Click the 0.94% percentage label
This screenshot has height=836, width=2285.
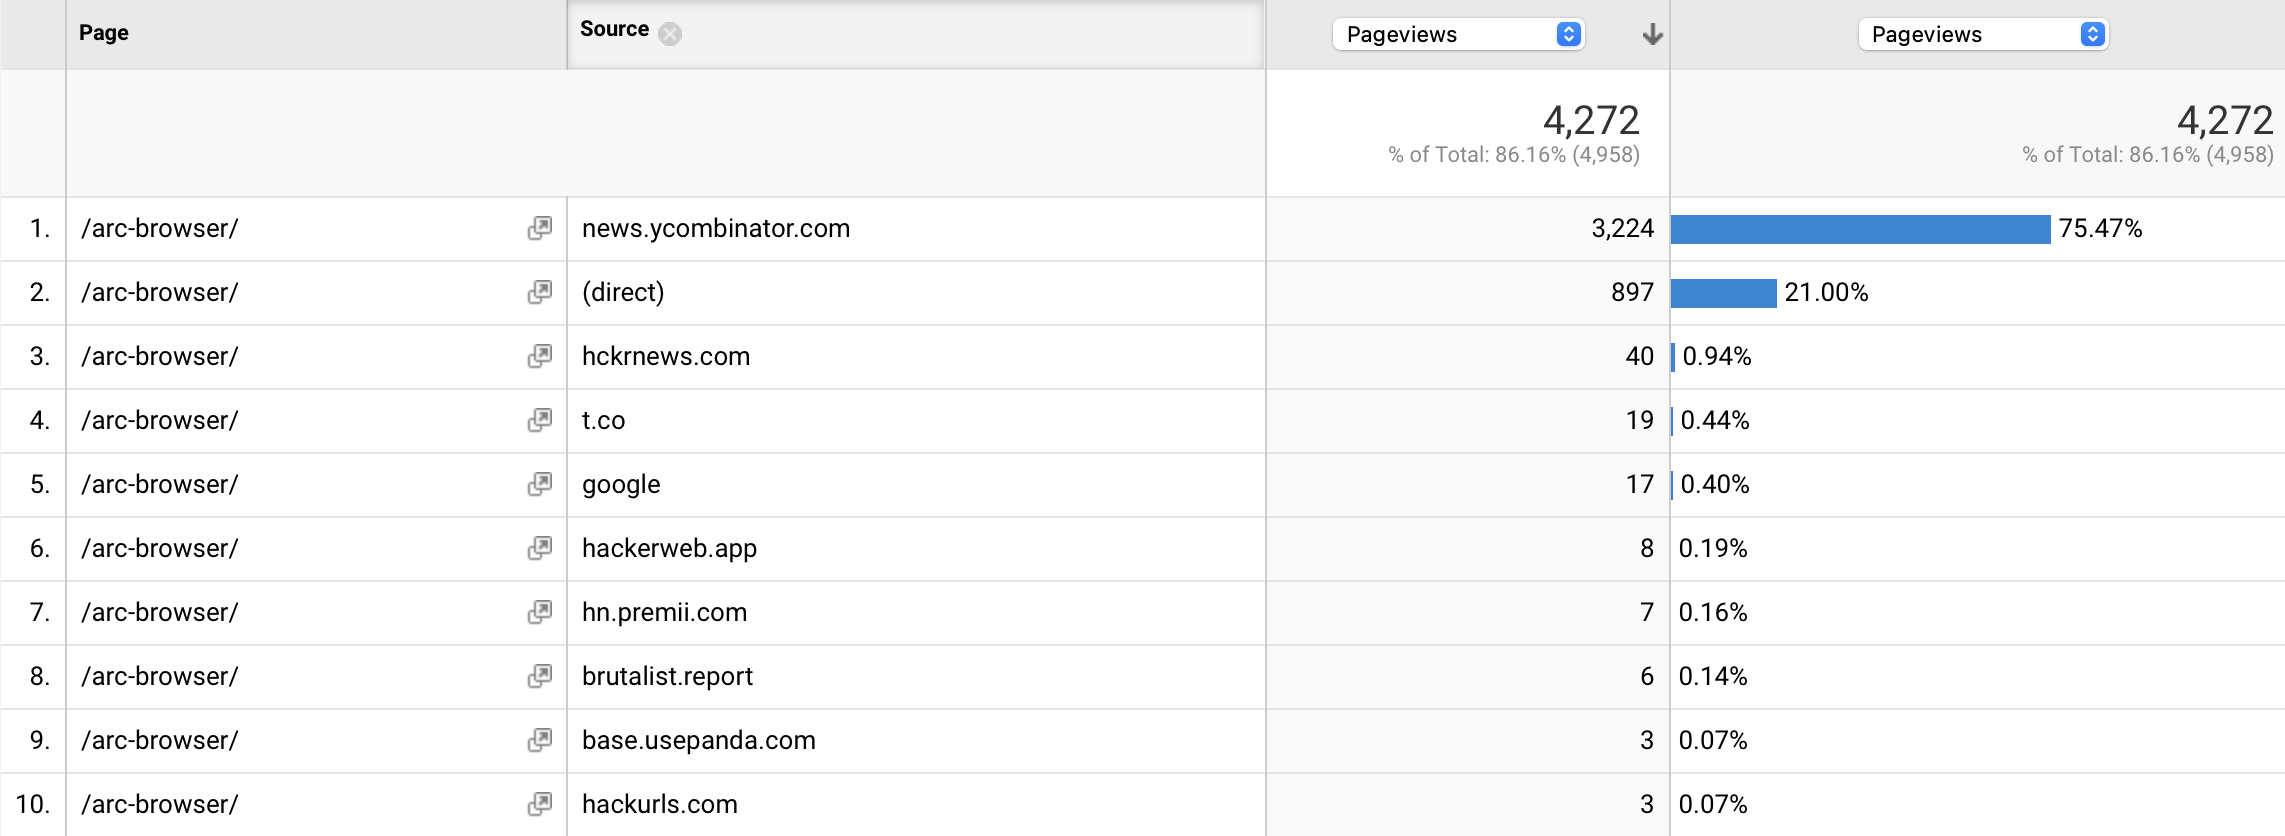coord(1717,356)
